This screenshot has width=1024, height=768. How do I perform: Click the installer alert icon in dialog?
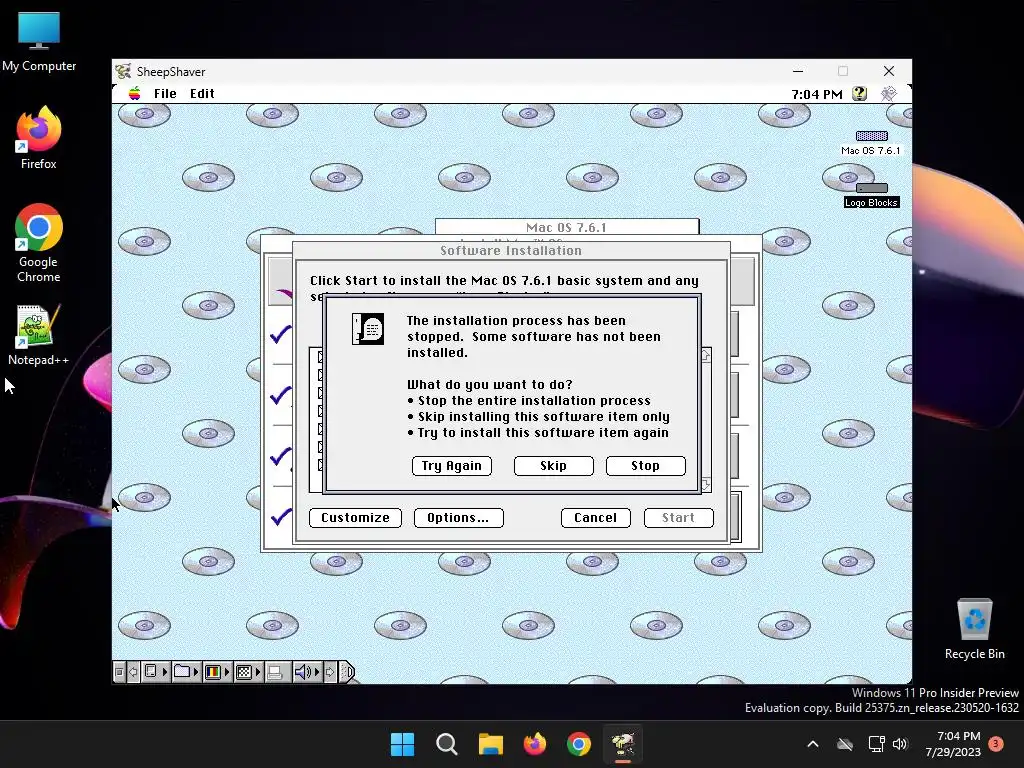pyautogui.click(x=368, y=328)
